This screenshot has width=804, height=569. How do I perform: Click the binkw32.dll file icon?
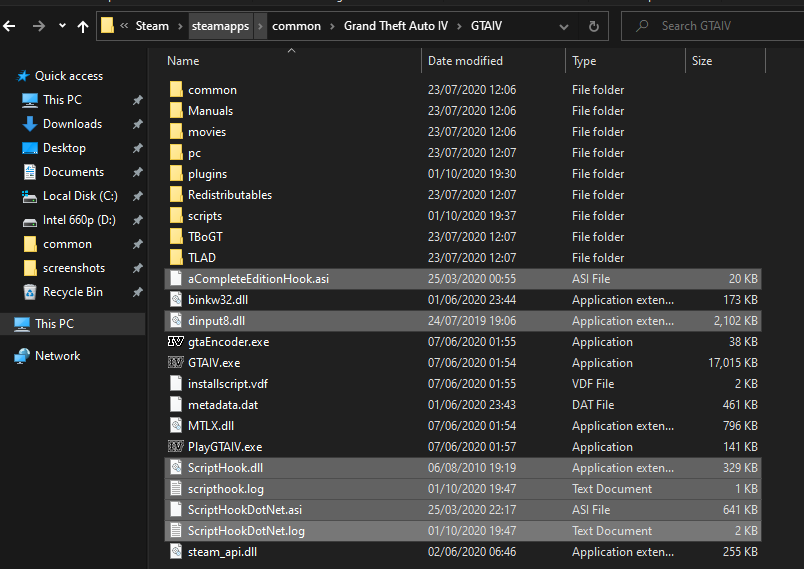[176, 300]
